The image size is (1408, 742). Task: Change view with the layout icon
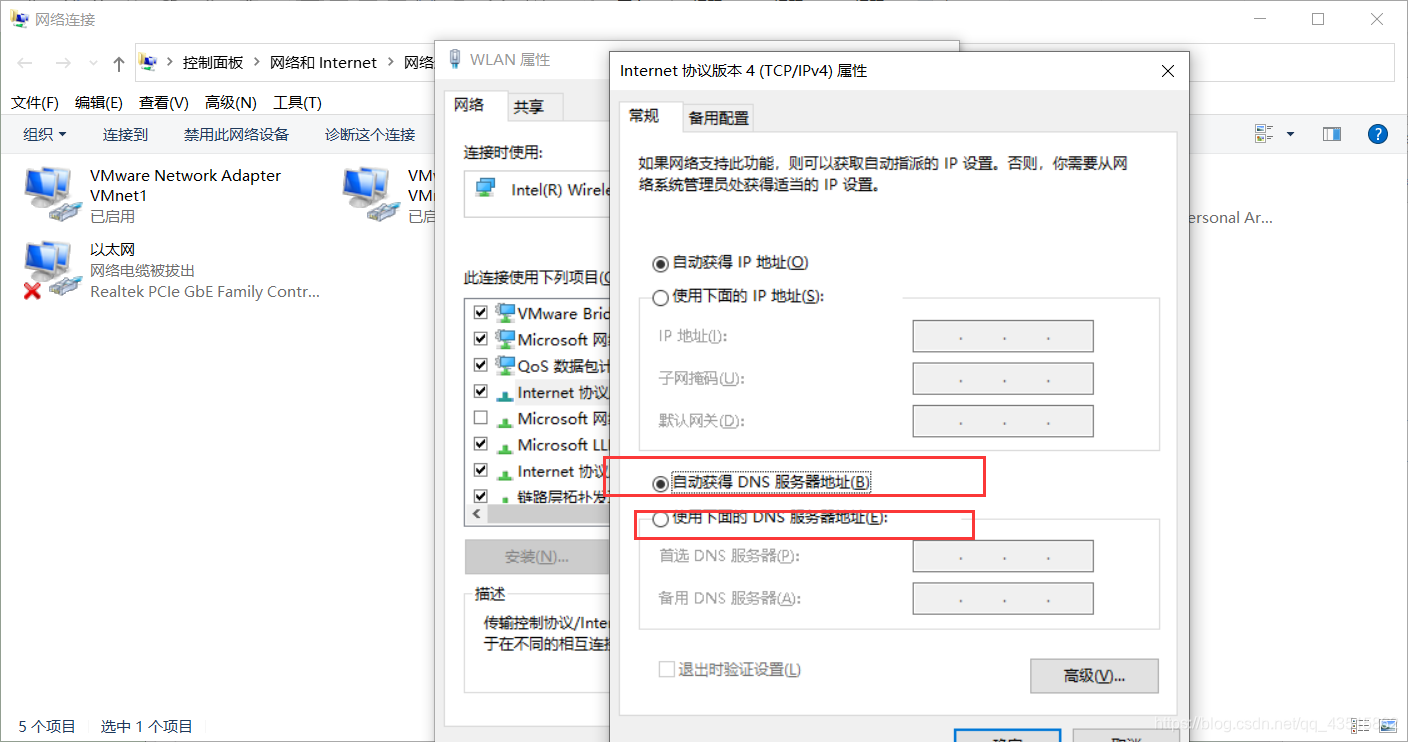coord(1264,134)
